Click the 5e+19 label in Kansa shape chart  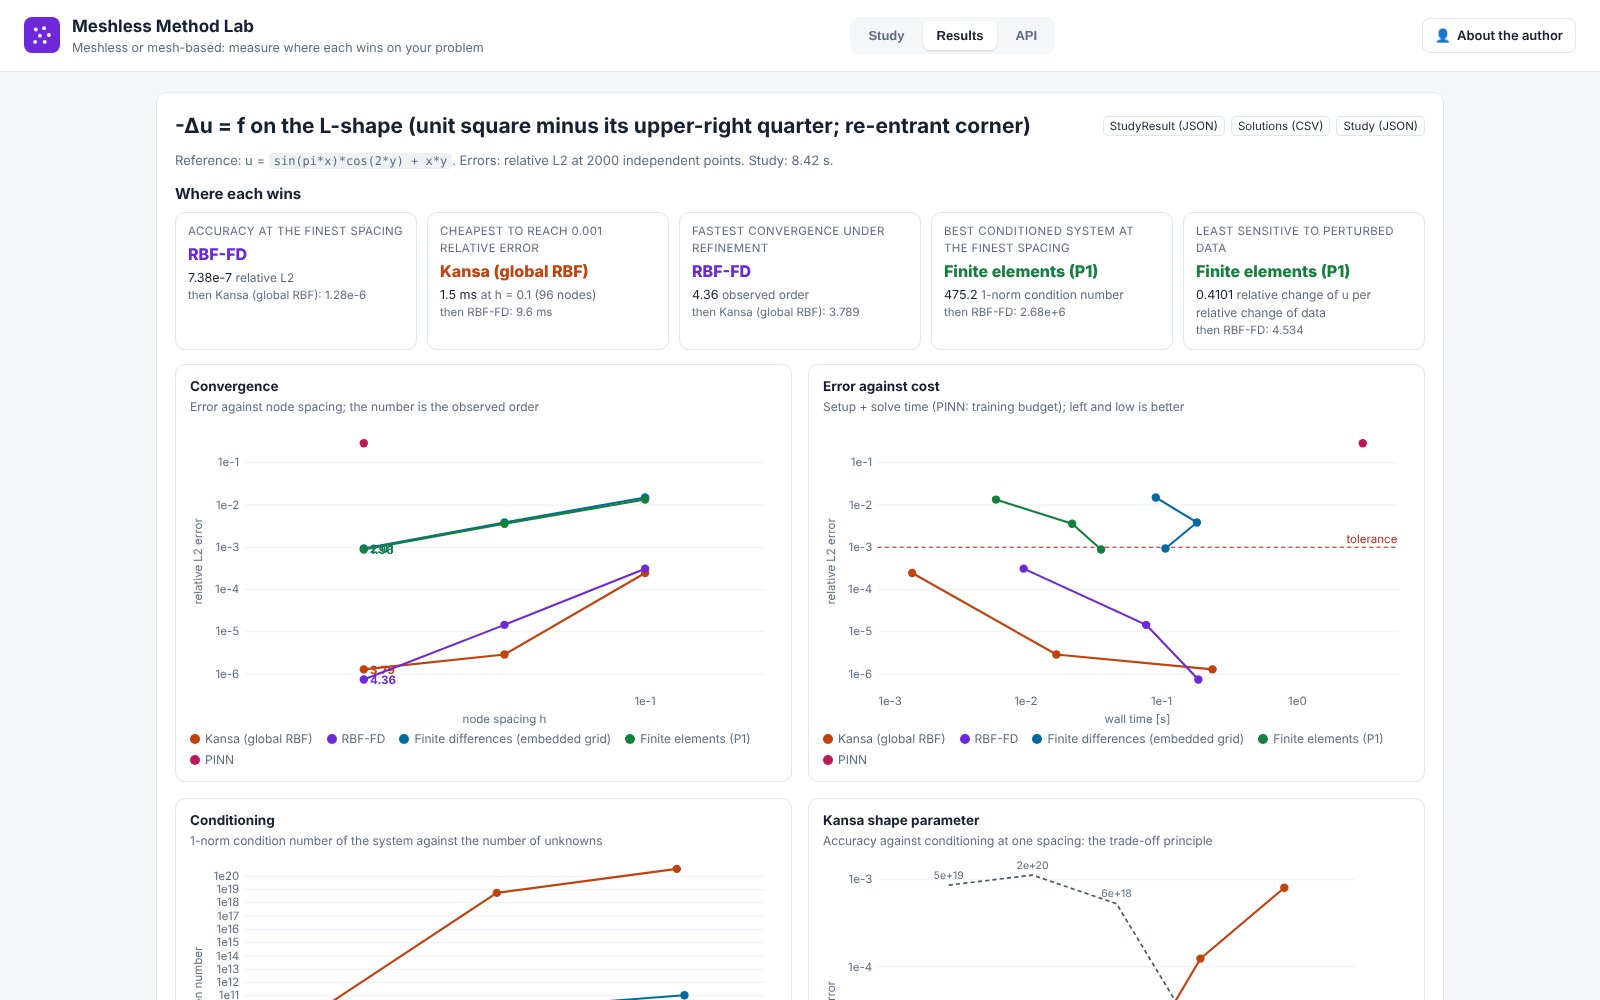coord(949,876)
